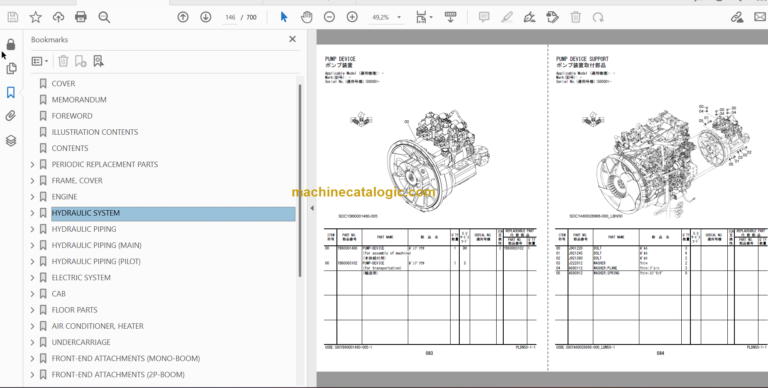Open the COVER bookmark
Viewport: 768px width, 388px height.
63,84
